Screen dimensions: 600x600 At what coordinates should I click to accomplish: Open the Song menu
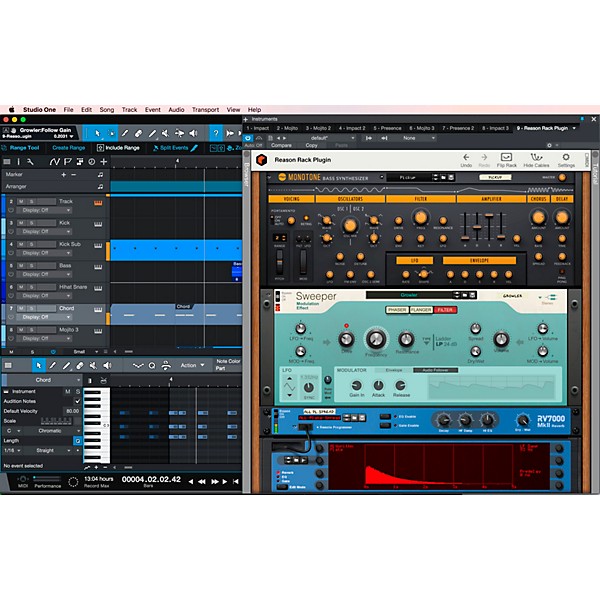(107, 110)
